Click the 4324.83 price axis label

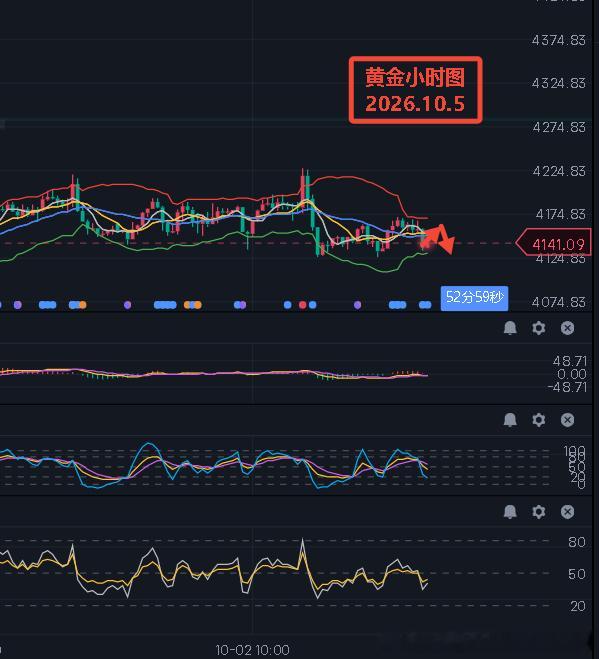(559, 83)
